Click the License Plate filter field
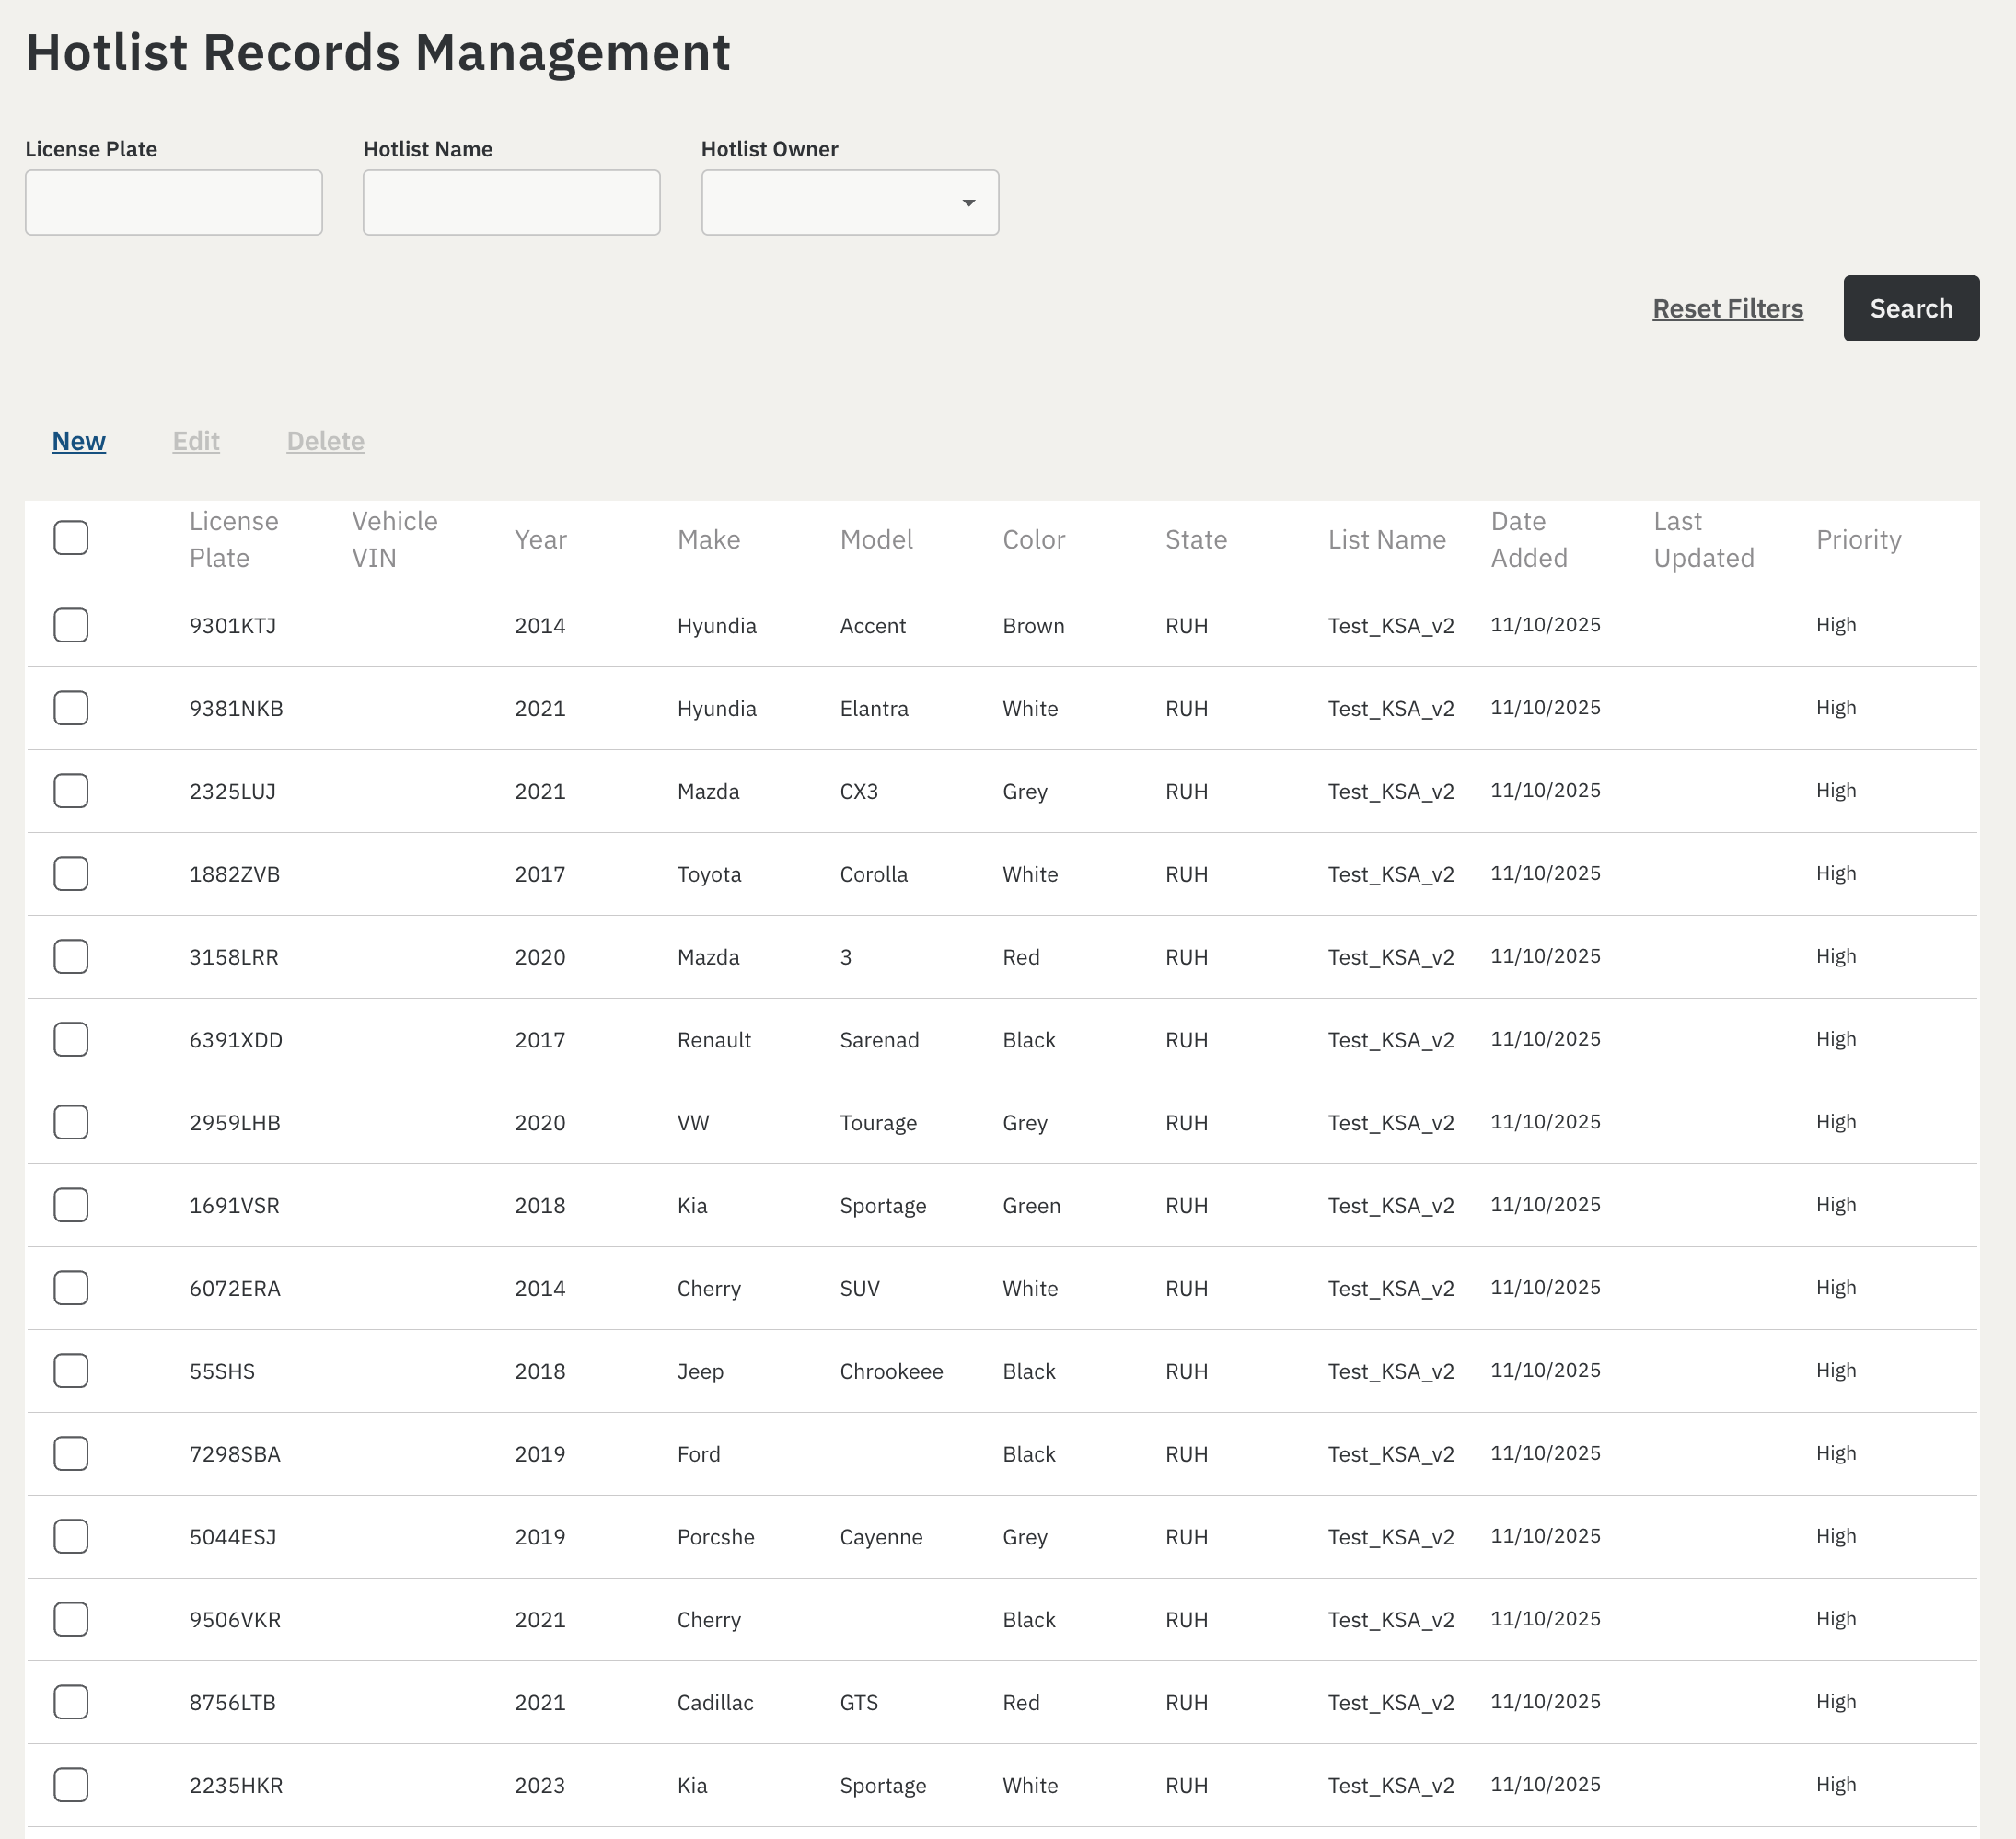The width and height of the screenshot is (2016, 1839). pyautogui.click(x=174, y=202)
